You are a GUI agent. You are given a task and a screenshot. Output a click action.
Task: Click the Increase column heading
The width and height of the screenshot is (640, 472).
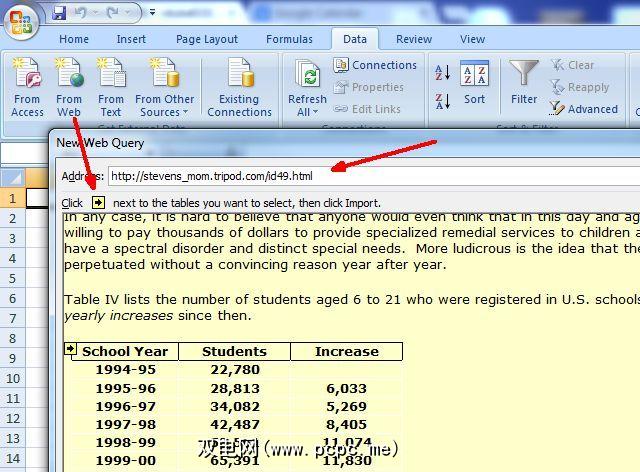tap(347, 352)
